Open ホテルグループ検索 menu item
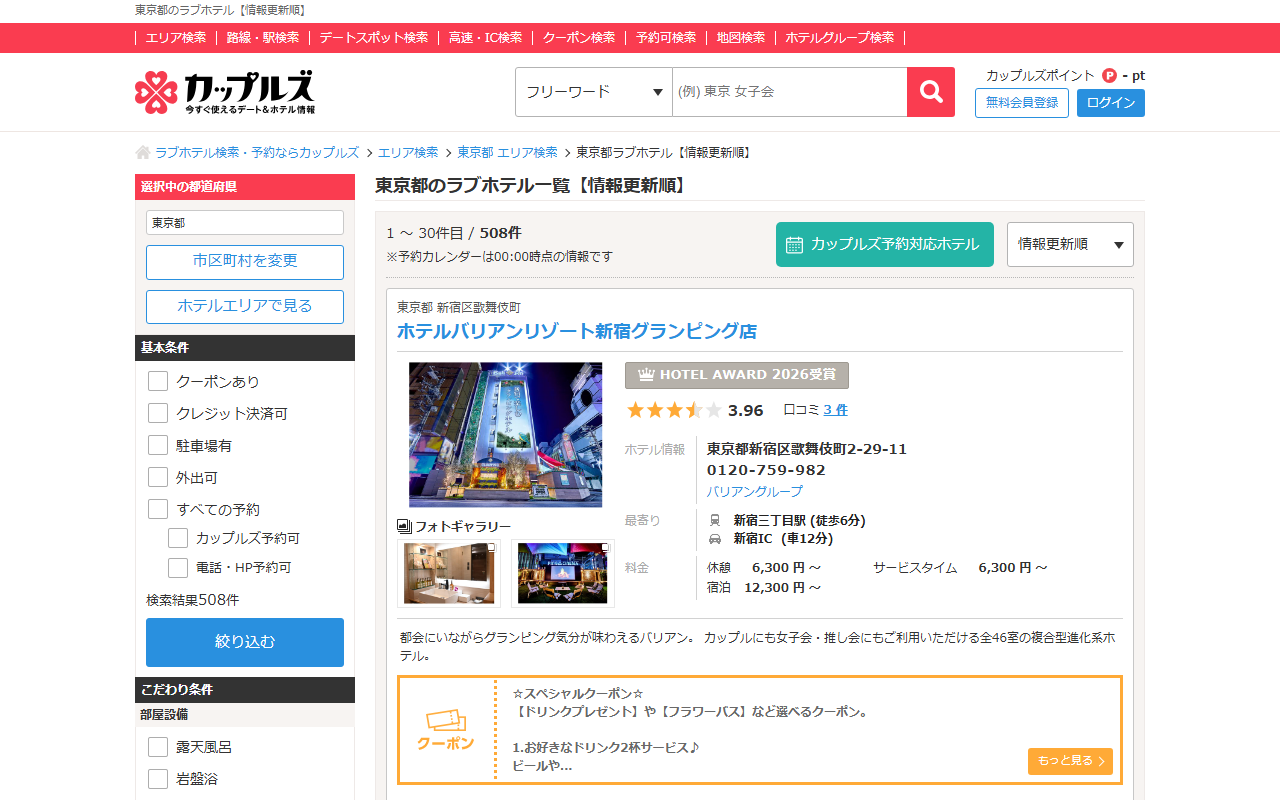Image resolution: width=1280 pixels, height=800 pixels. point(840,38)
